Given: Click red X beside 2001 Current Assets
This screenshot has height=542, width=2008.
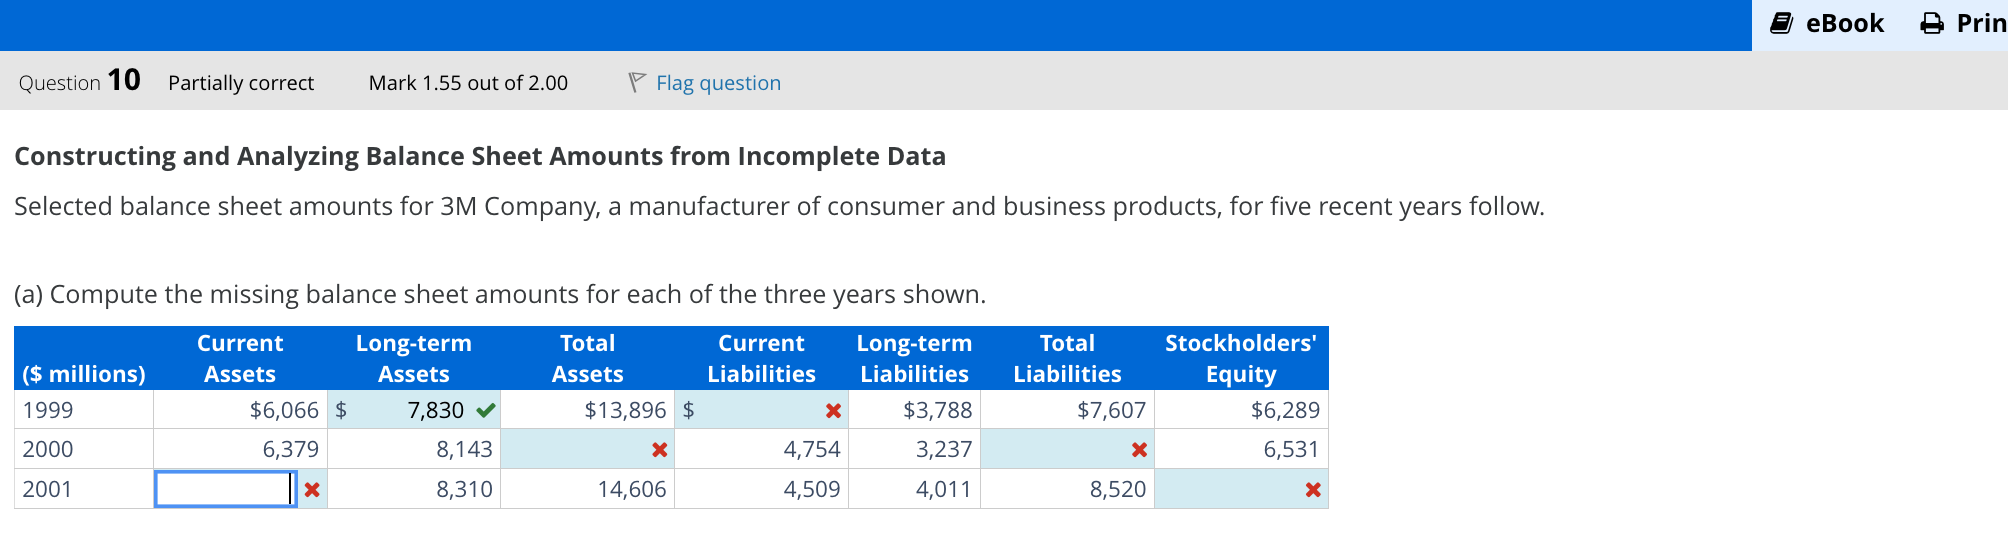Looking at the screenshot, I should pos(312,489).
